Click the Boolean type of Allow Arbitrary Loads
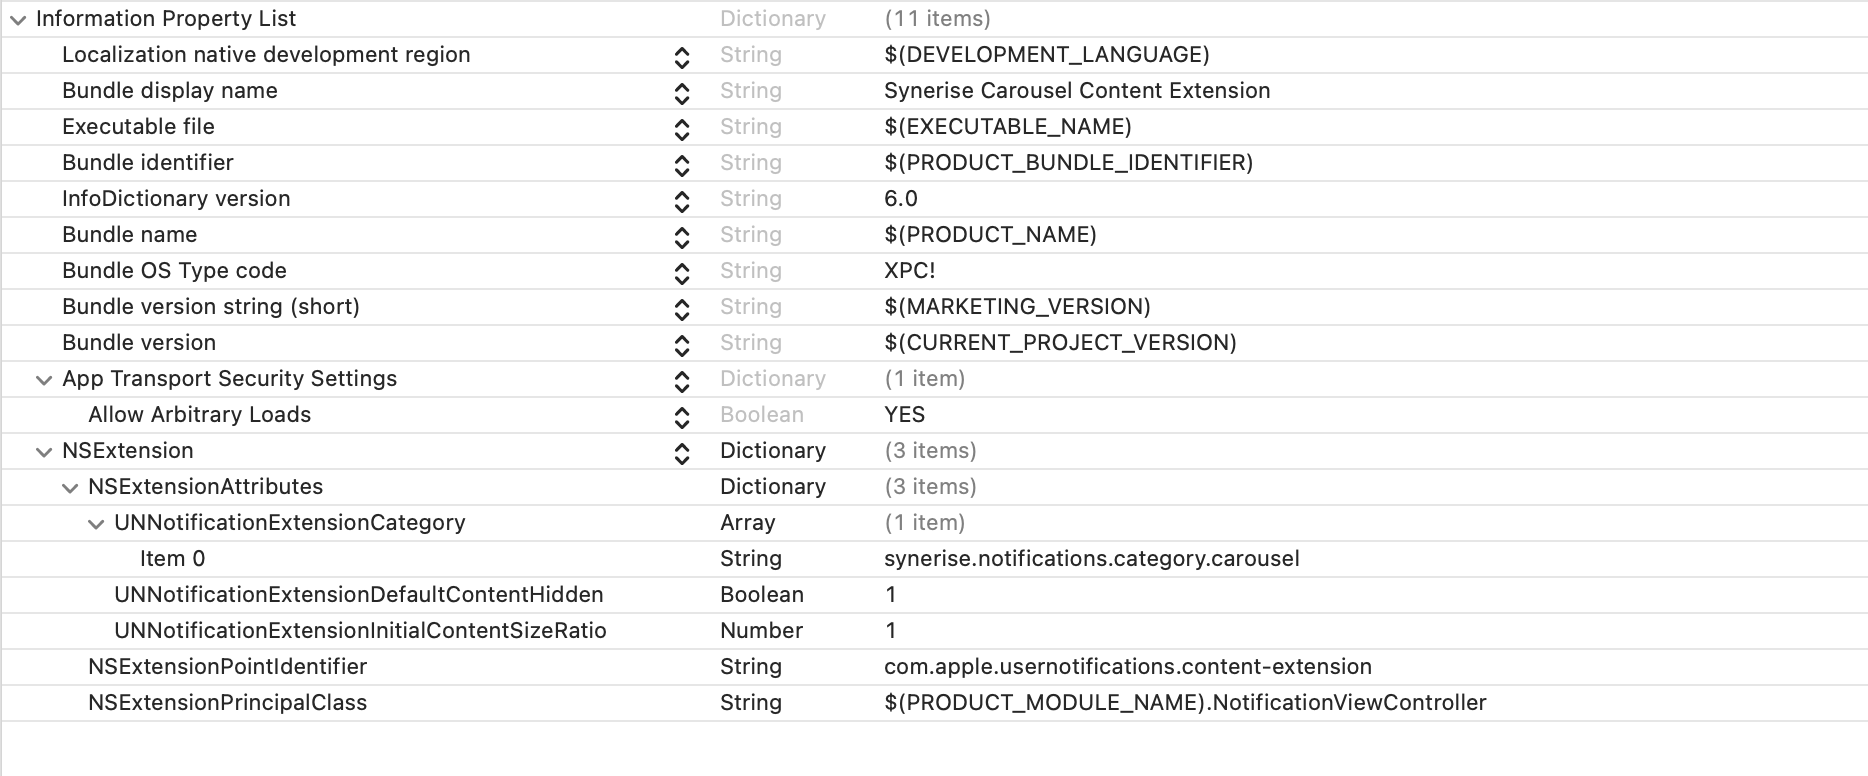1868x776 pixels. (762, 415)
